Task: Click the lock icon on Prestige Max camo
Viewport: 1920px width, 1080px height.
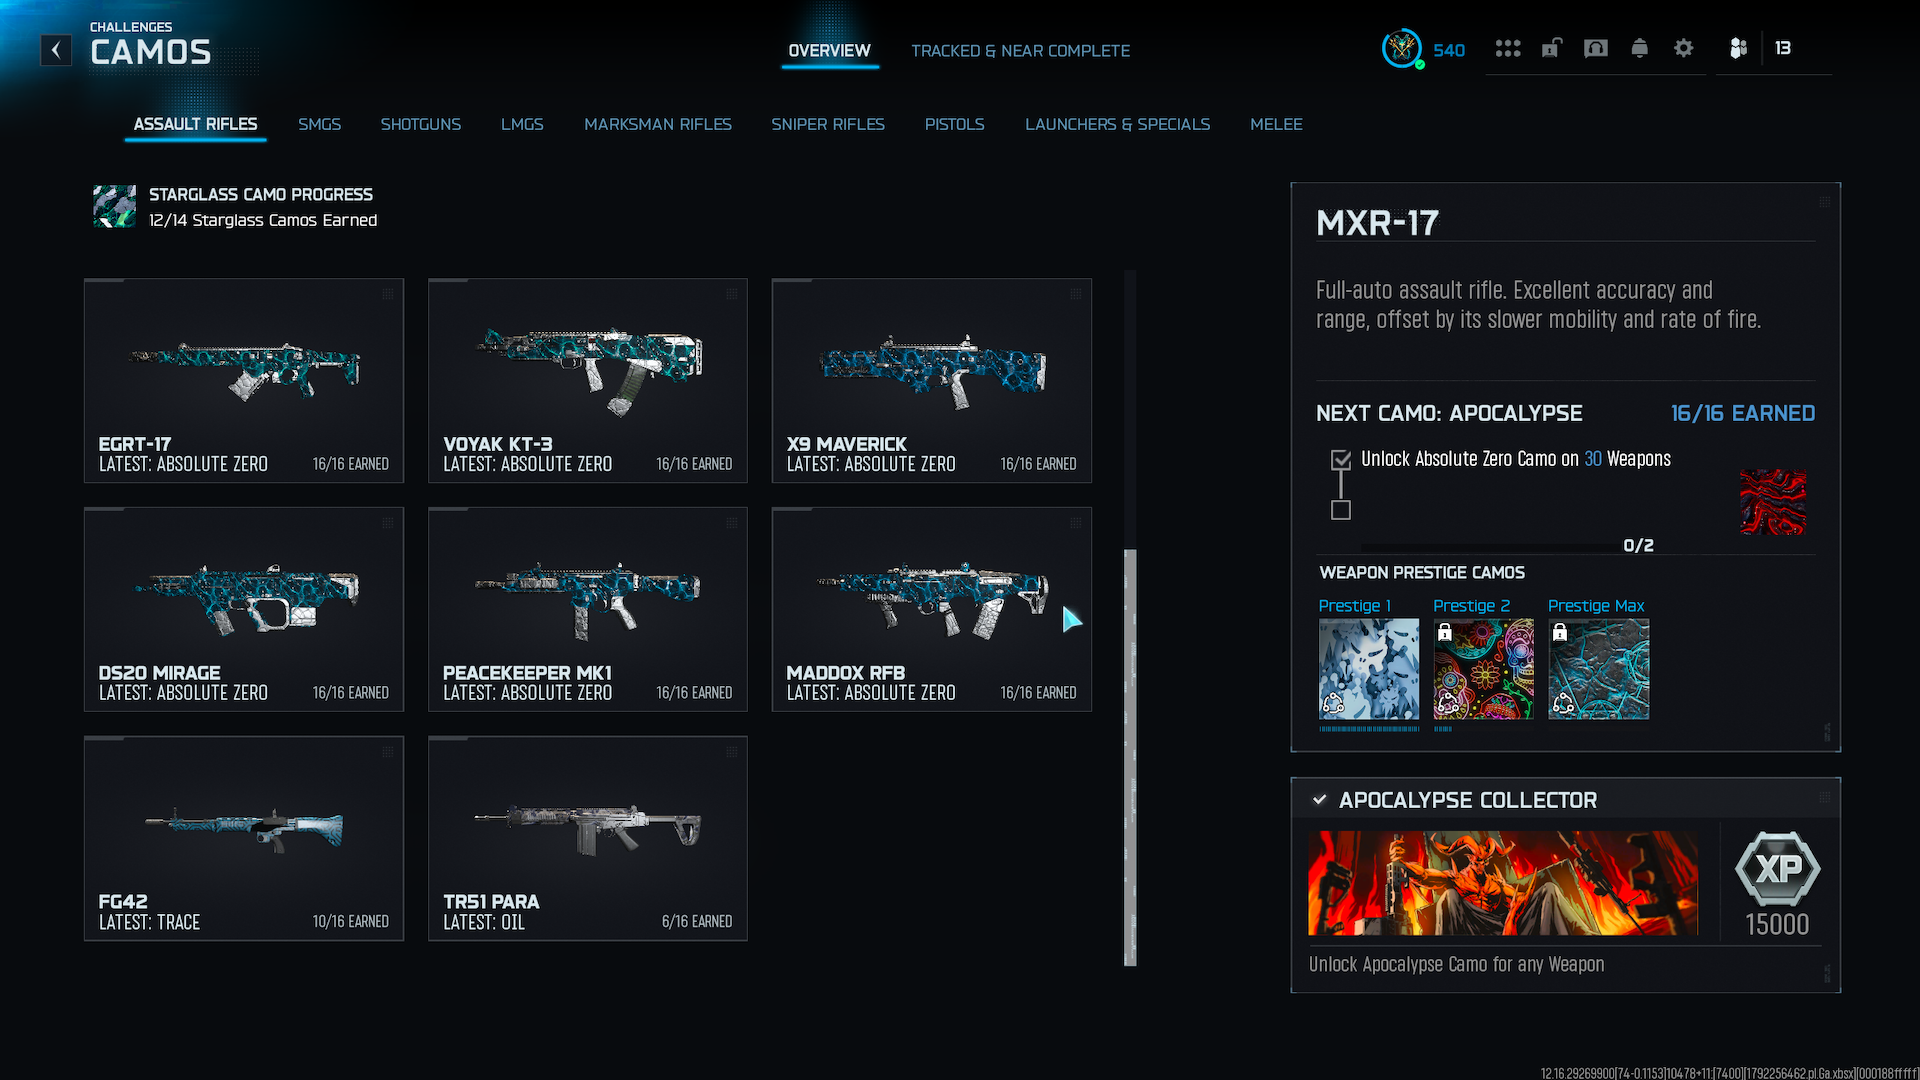Action: point(1560,632)
